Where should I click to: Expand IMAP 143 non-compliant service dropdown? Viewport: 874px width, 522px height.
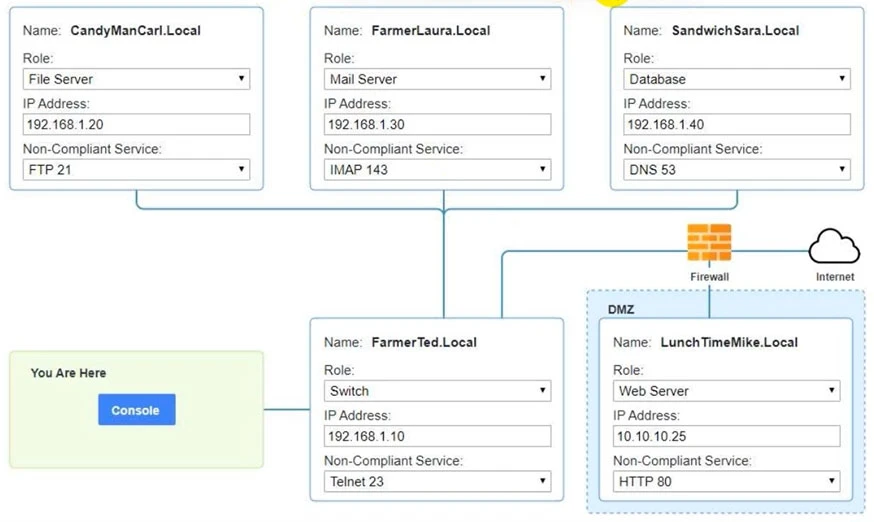click(437, 170)
